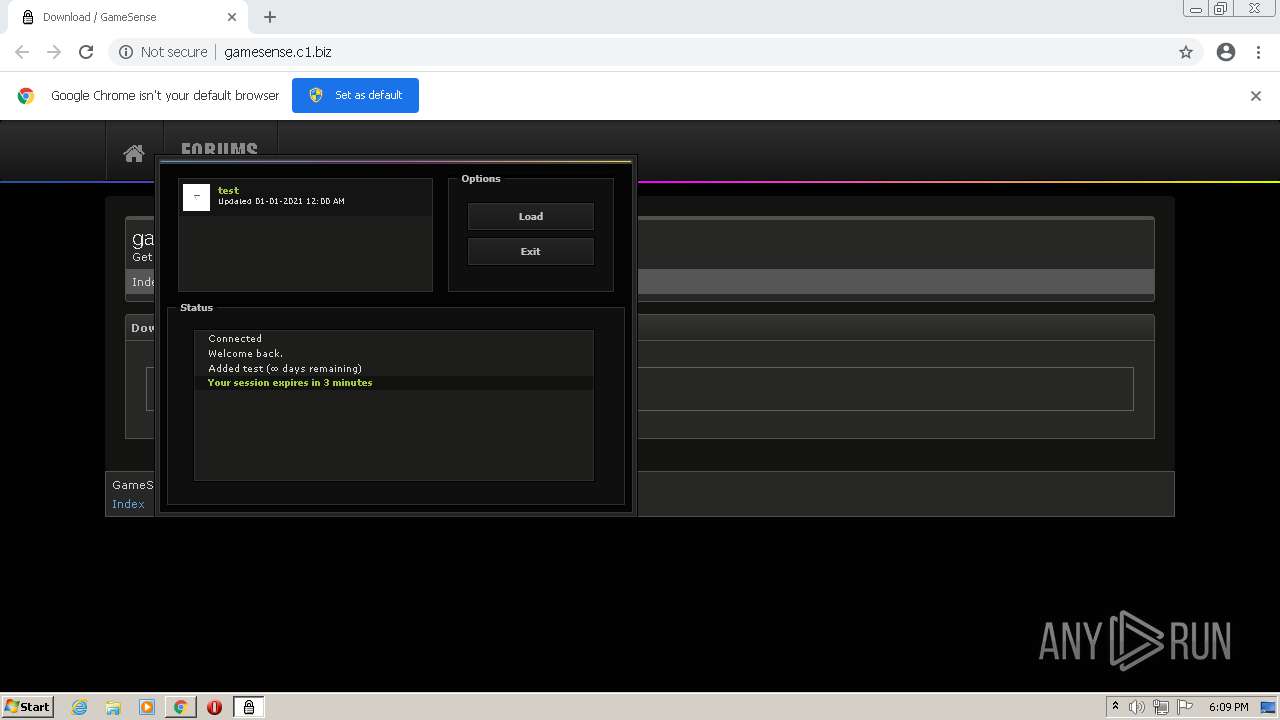Image resolution: width=1280 pixels, height=720 pixels.
Task: Click the Load button in Options
Action: [x=531, y=216]
